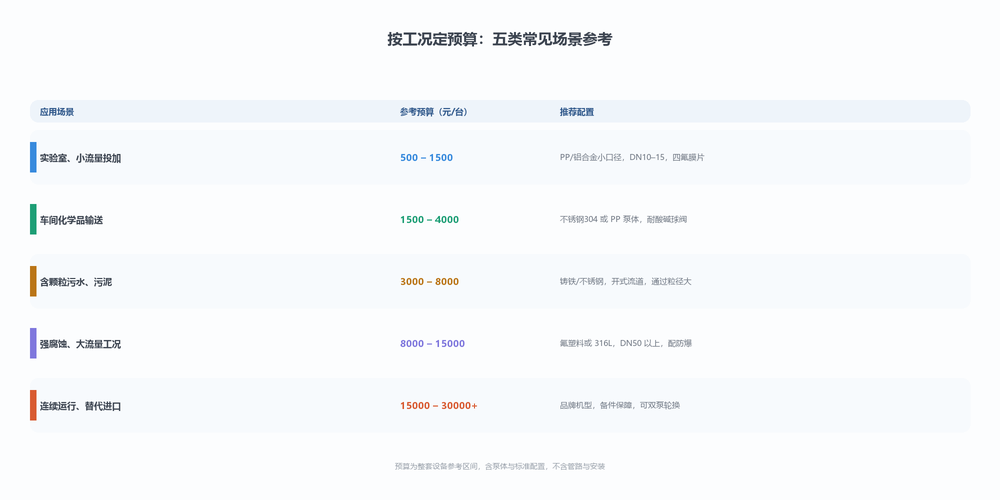Click the text 品牌机型，备件保障，可双泵轮换
Viewport: 1000px width, 500px height.
coord(620,405)
